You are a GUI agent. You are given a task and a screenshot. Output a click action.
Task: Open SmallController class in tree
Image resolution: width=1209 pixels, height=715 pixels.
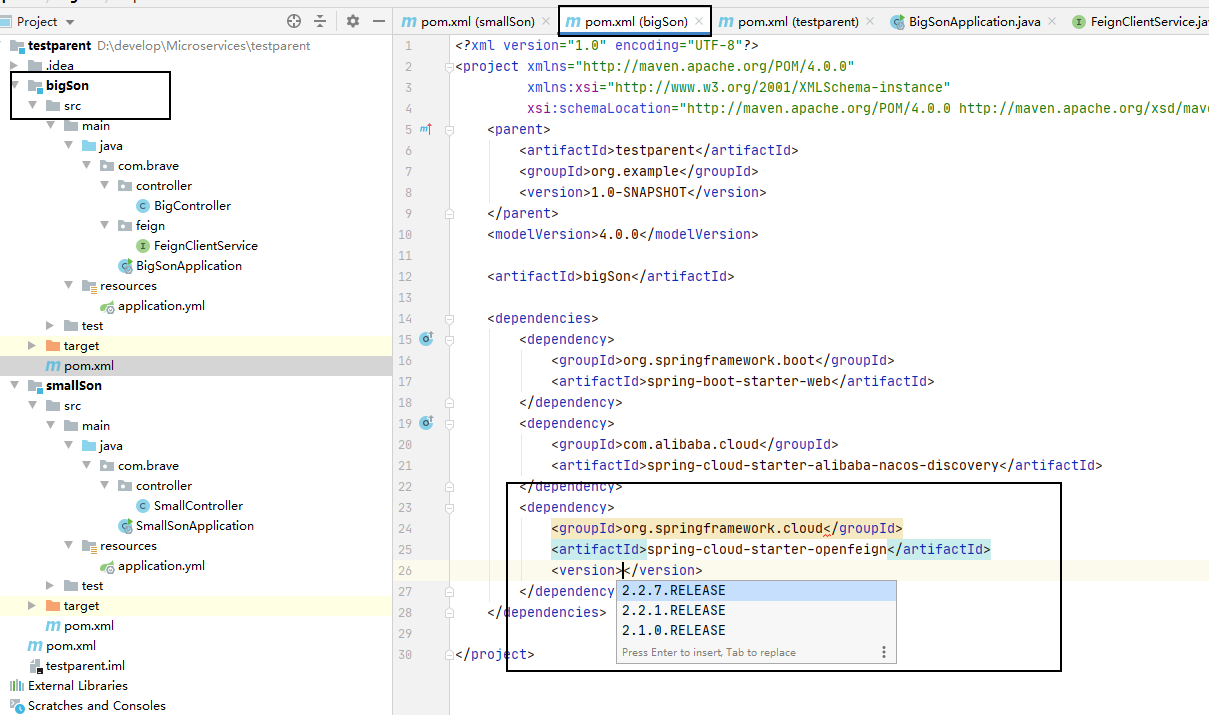click(x=198, y=505)
